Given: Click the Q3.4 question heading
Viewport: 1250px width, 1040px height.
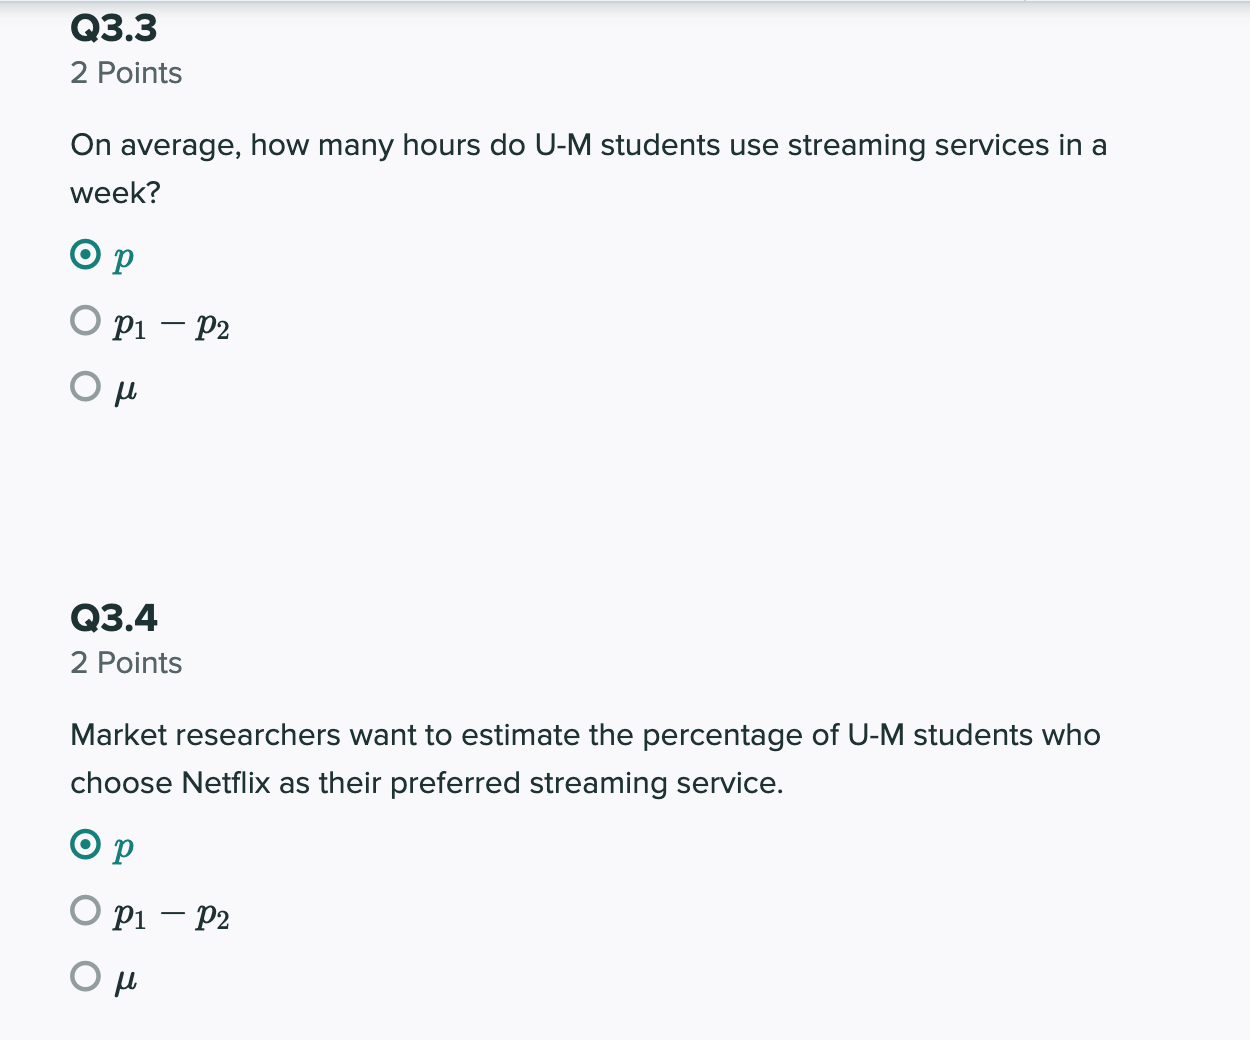Looking at the screenshot, I should (114, 617).
